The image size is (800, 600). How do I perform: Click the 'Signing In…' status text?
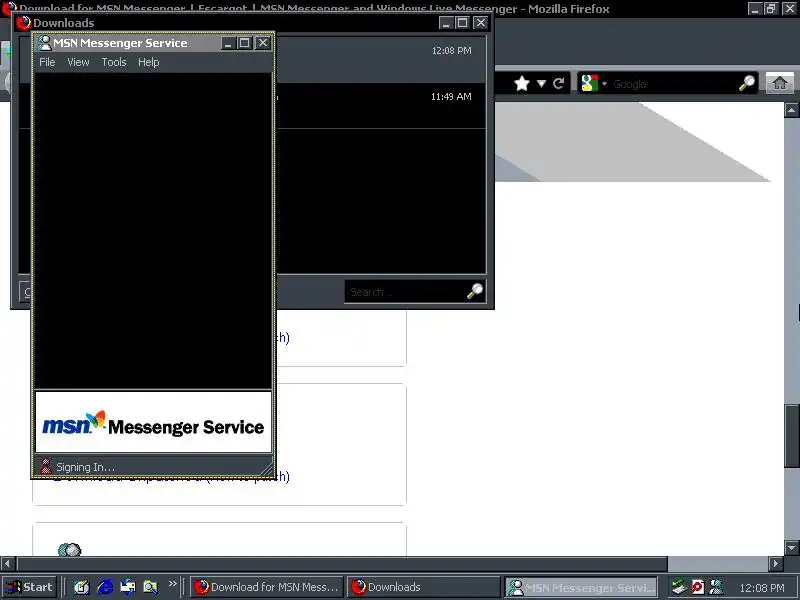[x=85, y=467]
